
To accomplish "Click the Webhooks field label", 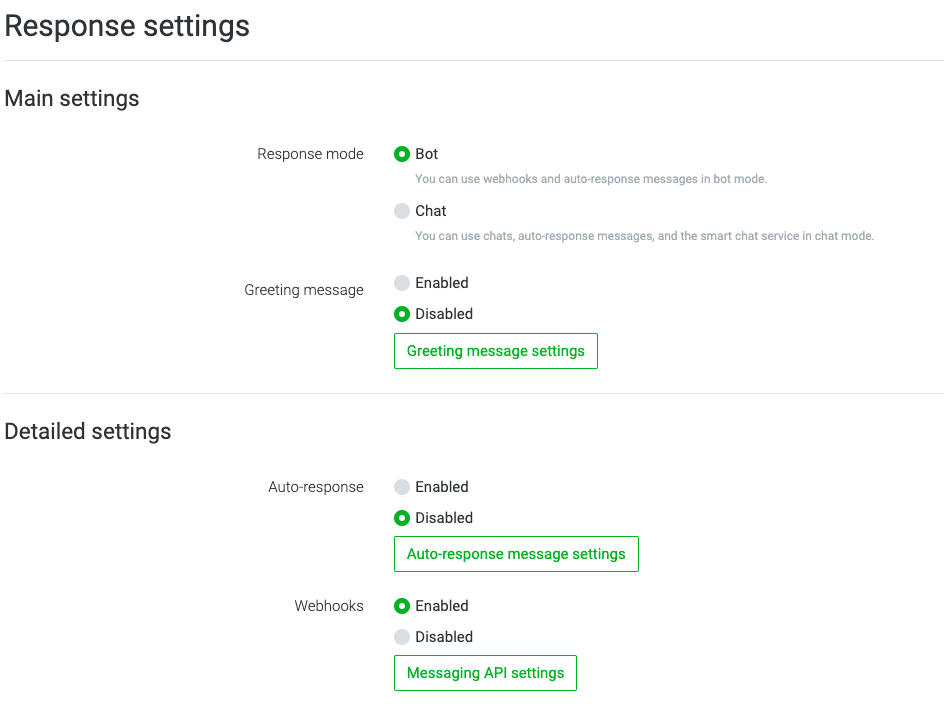I will coord(329,606).
